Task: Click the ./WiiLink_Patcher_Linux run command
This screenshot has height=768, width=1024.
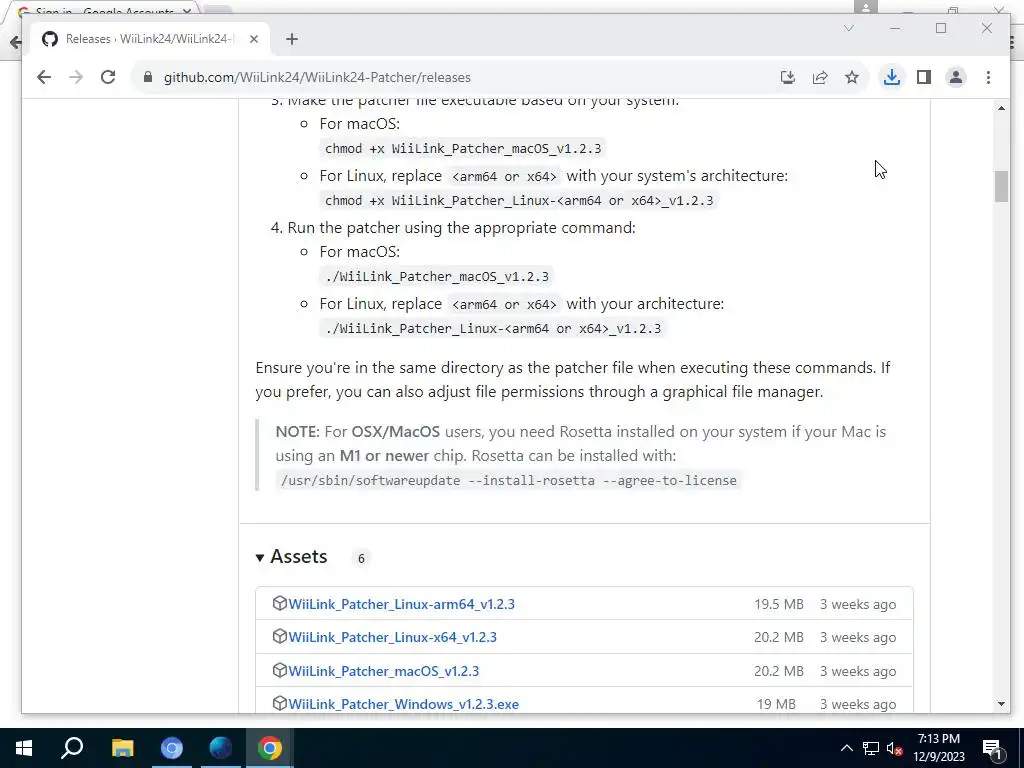Action: [x=493, y=328]
